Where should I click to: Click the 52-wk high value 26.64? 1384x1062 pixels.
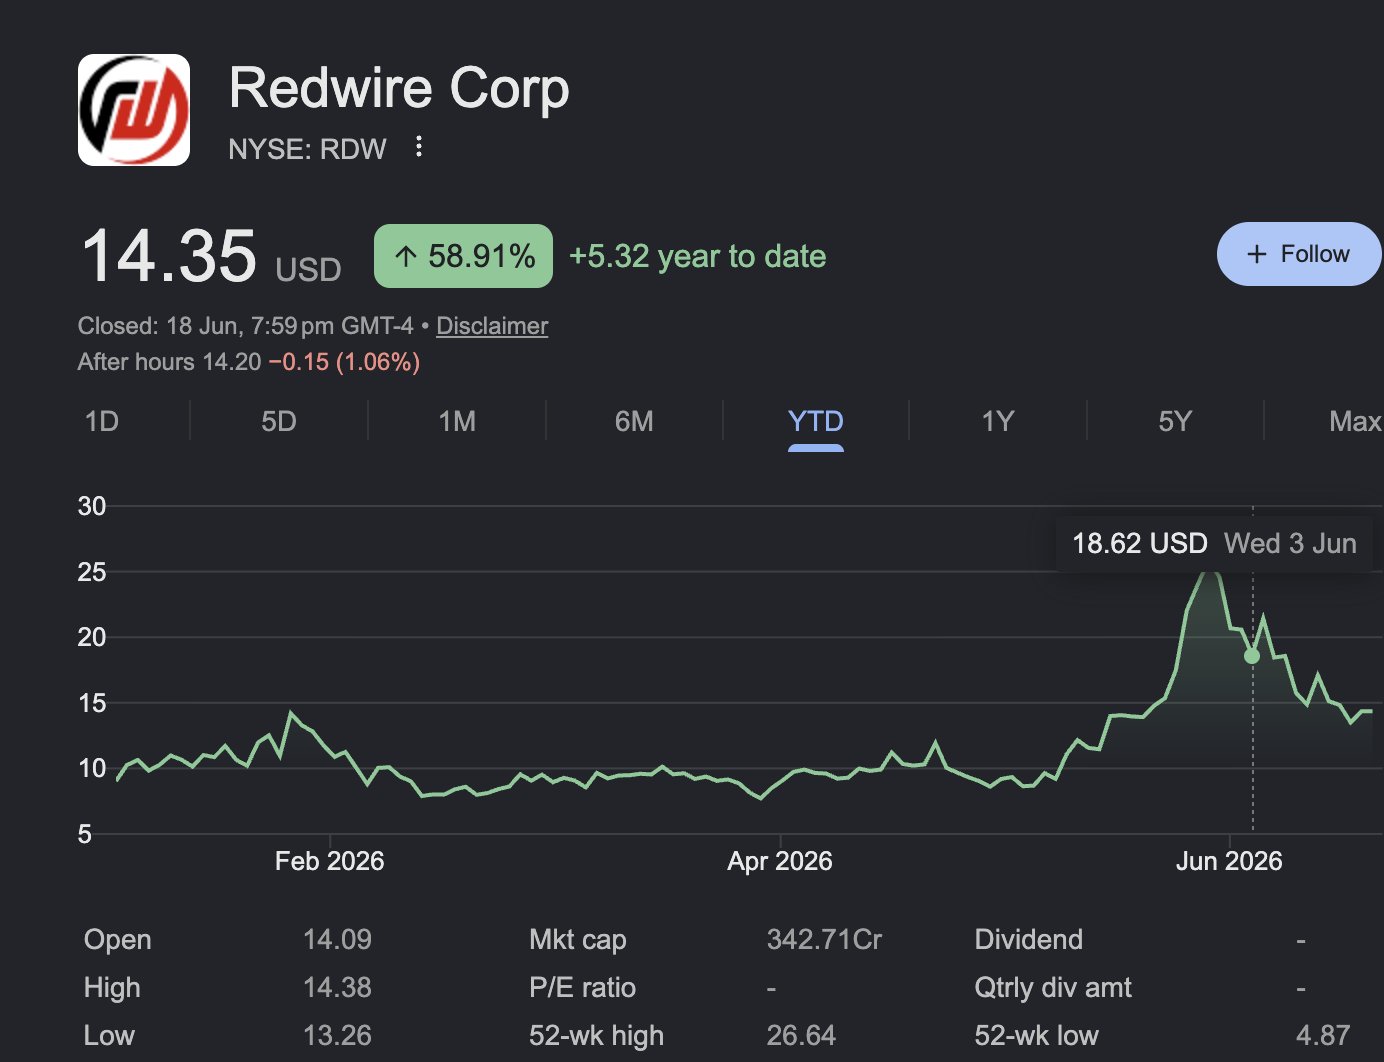coord(801,1036)
